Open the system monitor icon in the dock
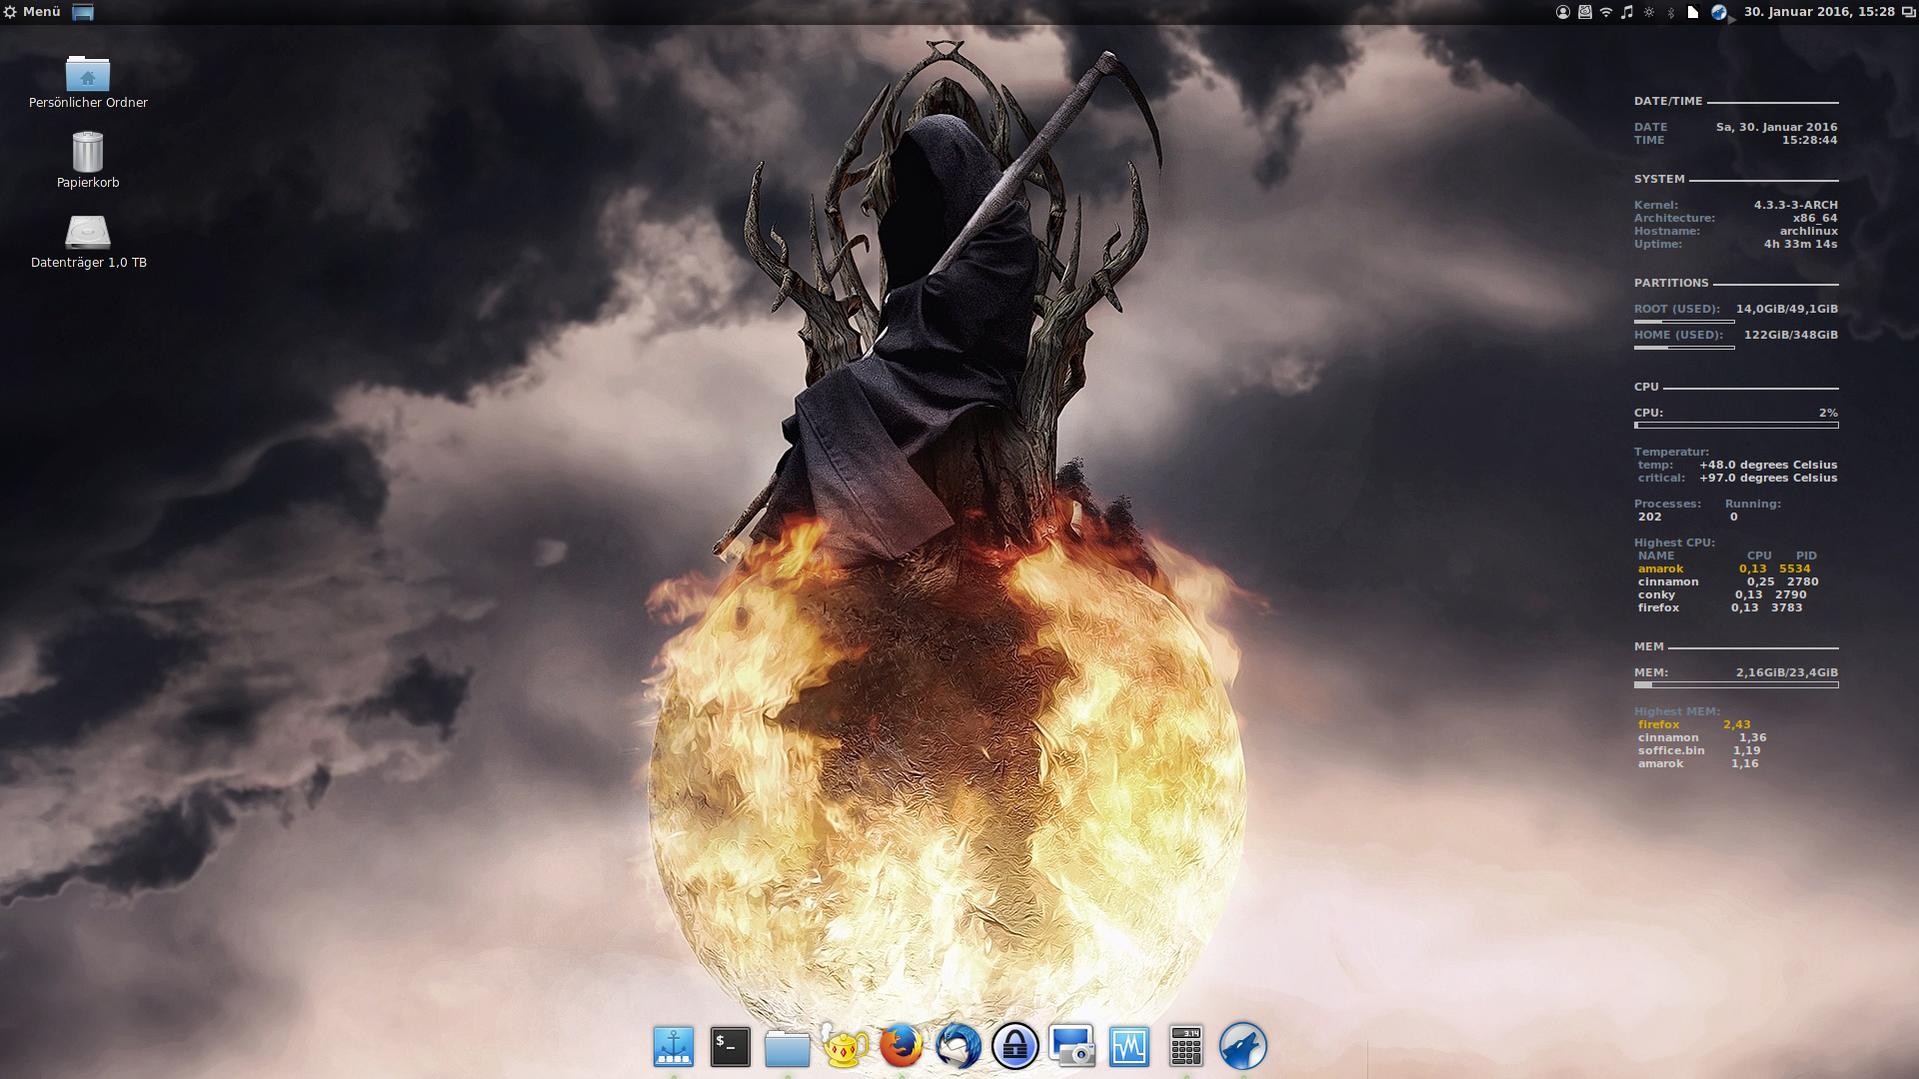This screenshot has width=1919, height=1079. [x=1129, y=1047]
